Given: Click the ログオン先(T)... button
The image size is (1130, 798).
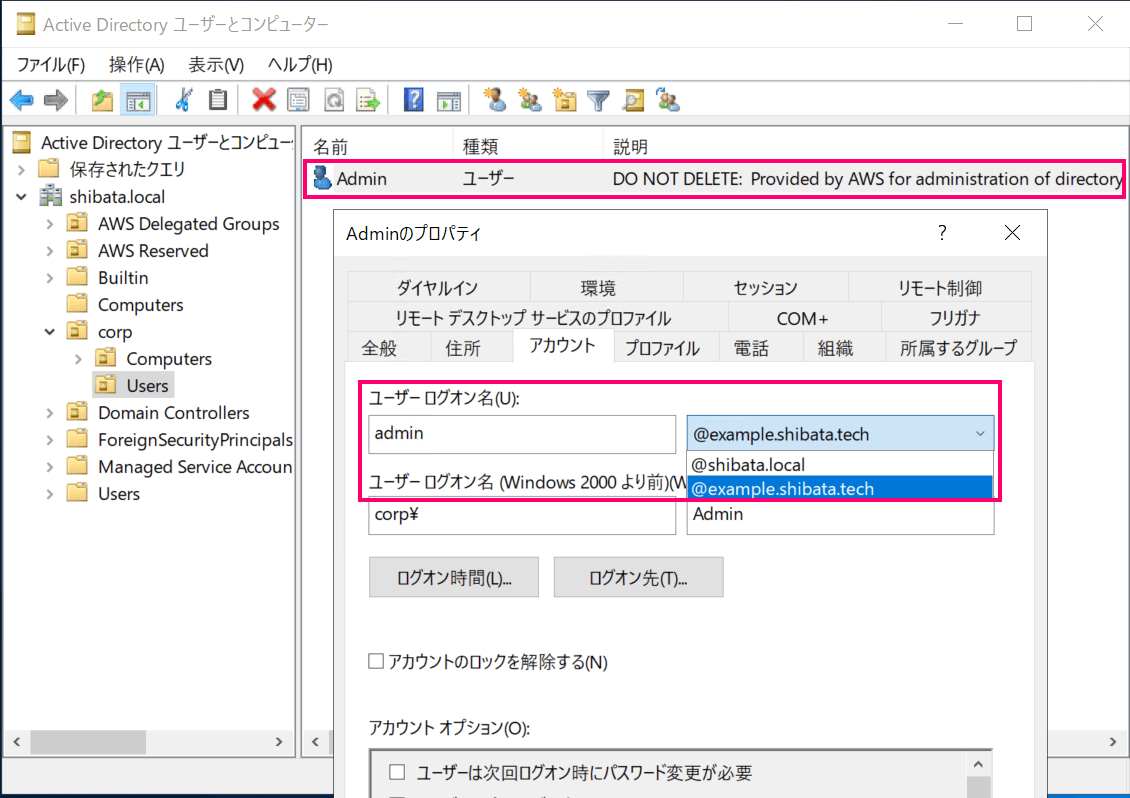Looking at the screenshot, I should tap(639, 577).
